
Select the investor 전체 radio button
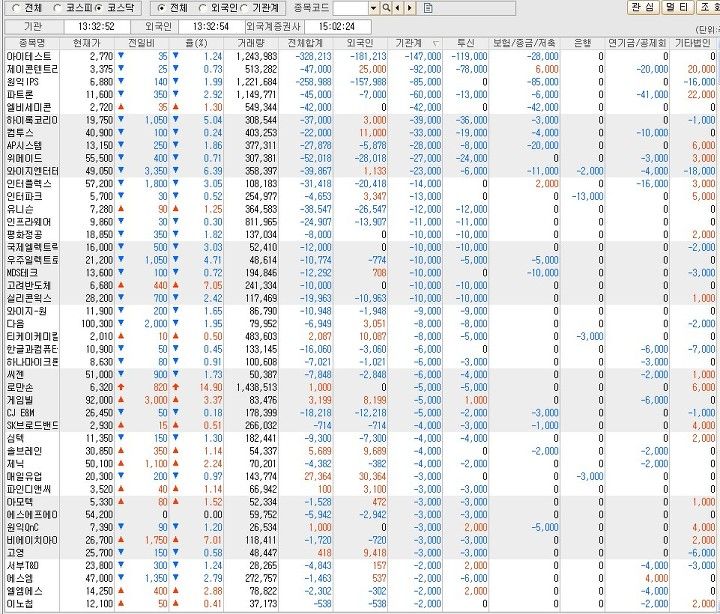click(x=161, y=8)
